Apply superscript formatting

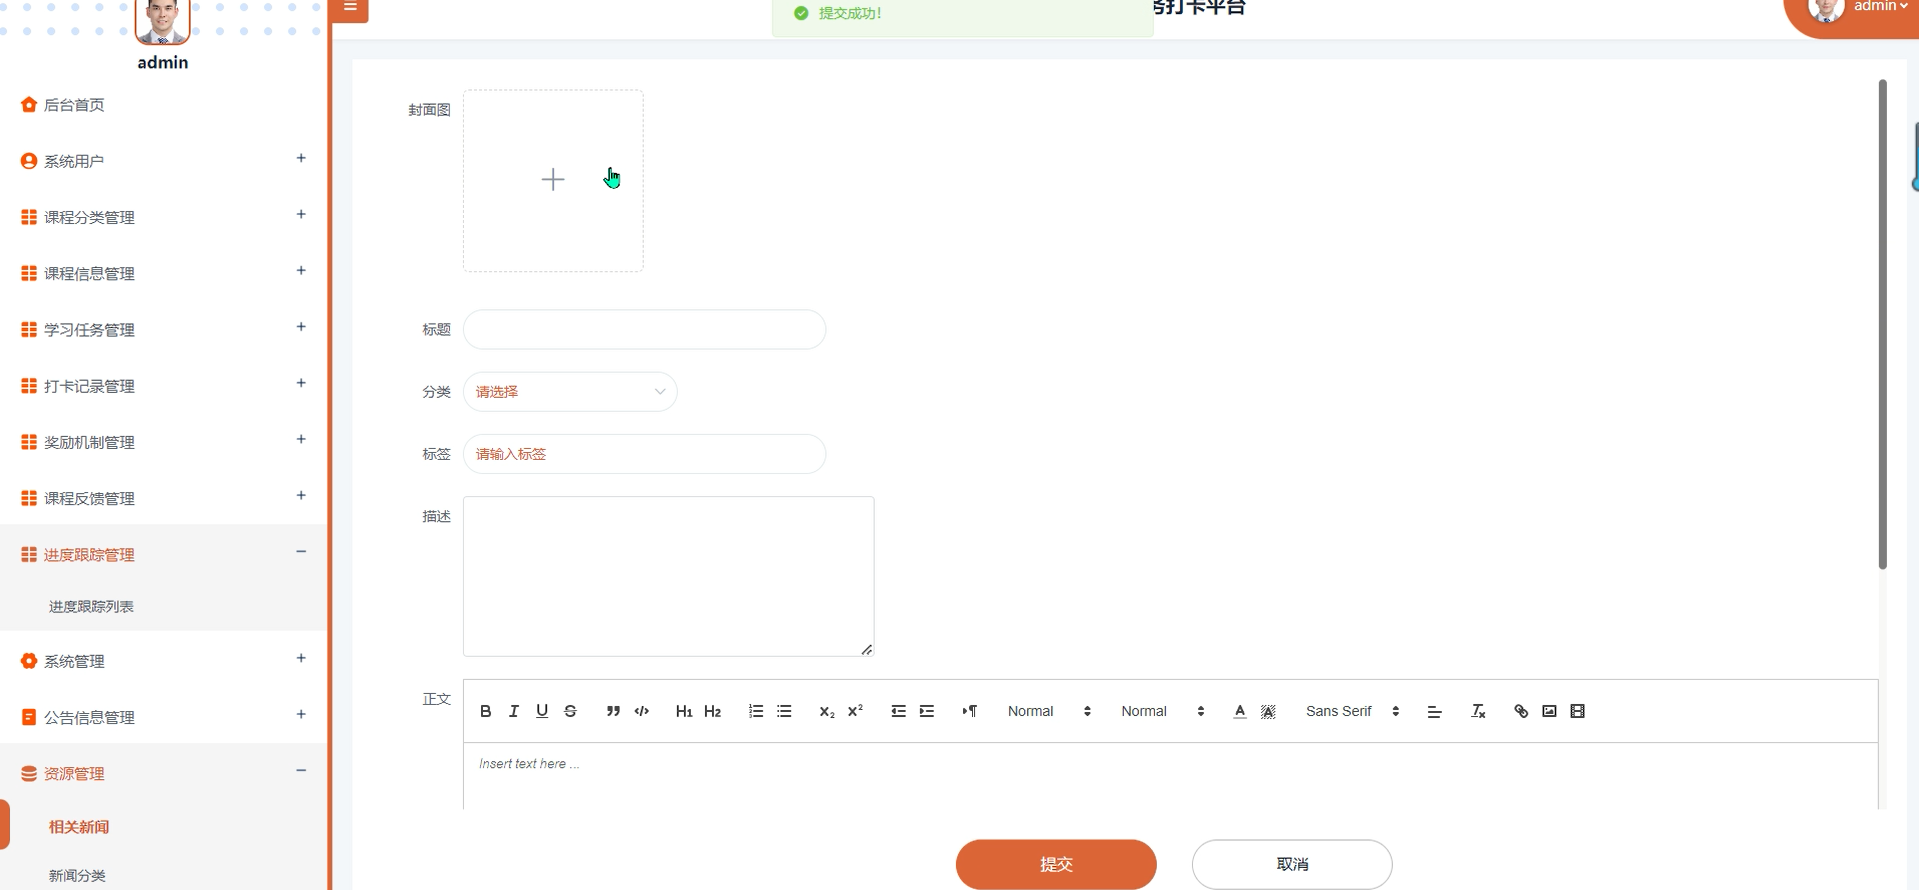pyautogui.click(x=855, y=711)
